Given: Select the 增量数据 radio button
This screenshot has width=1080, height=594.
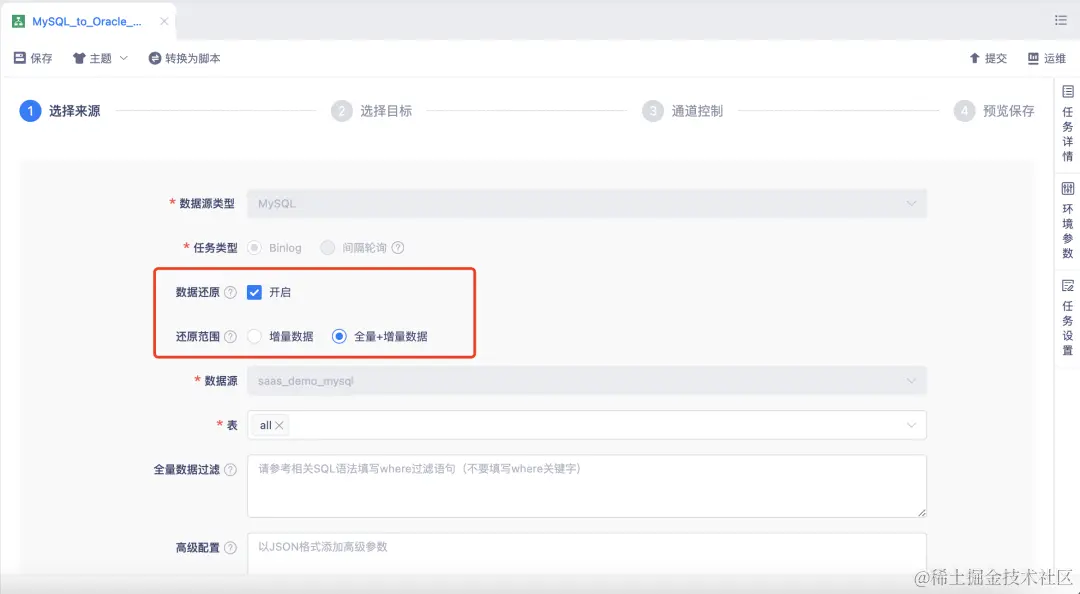Looking at the screenshot, I should coord(254,336).
